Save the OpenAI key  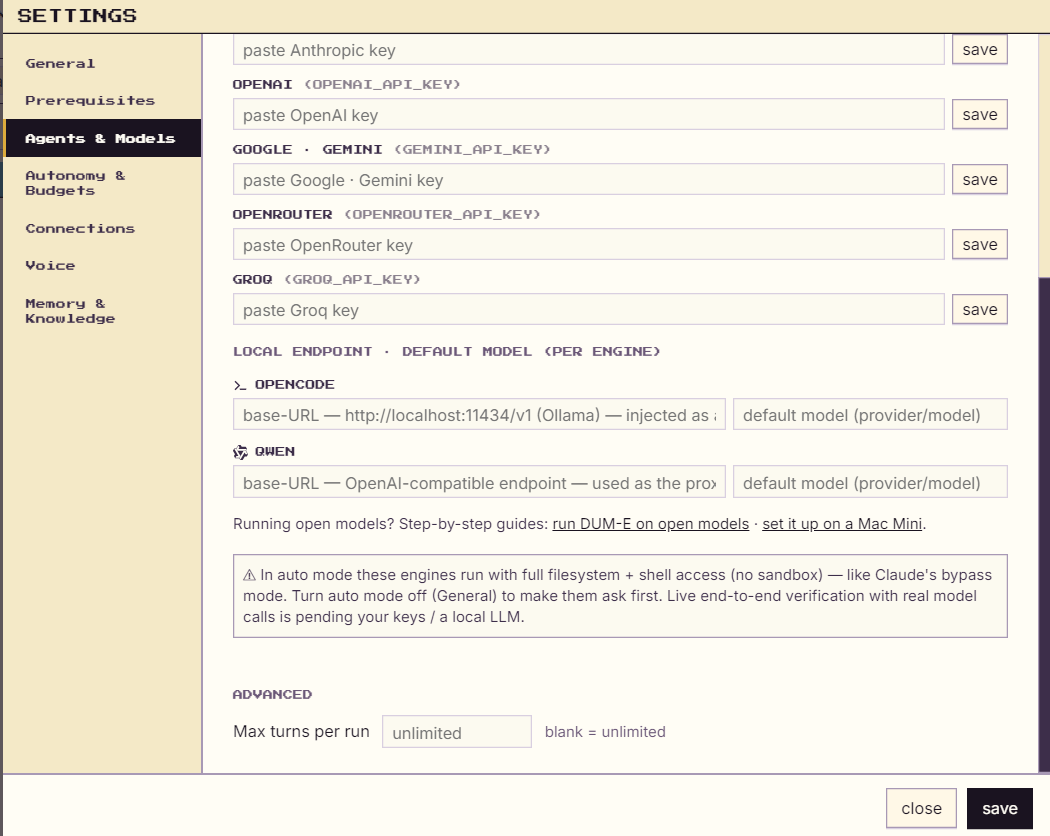[980, 115]
